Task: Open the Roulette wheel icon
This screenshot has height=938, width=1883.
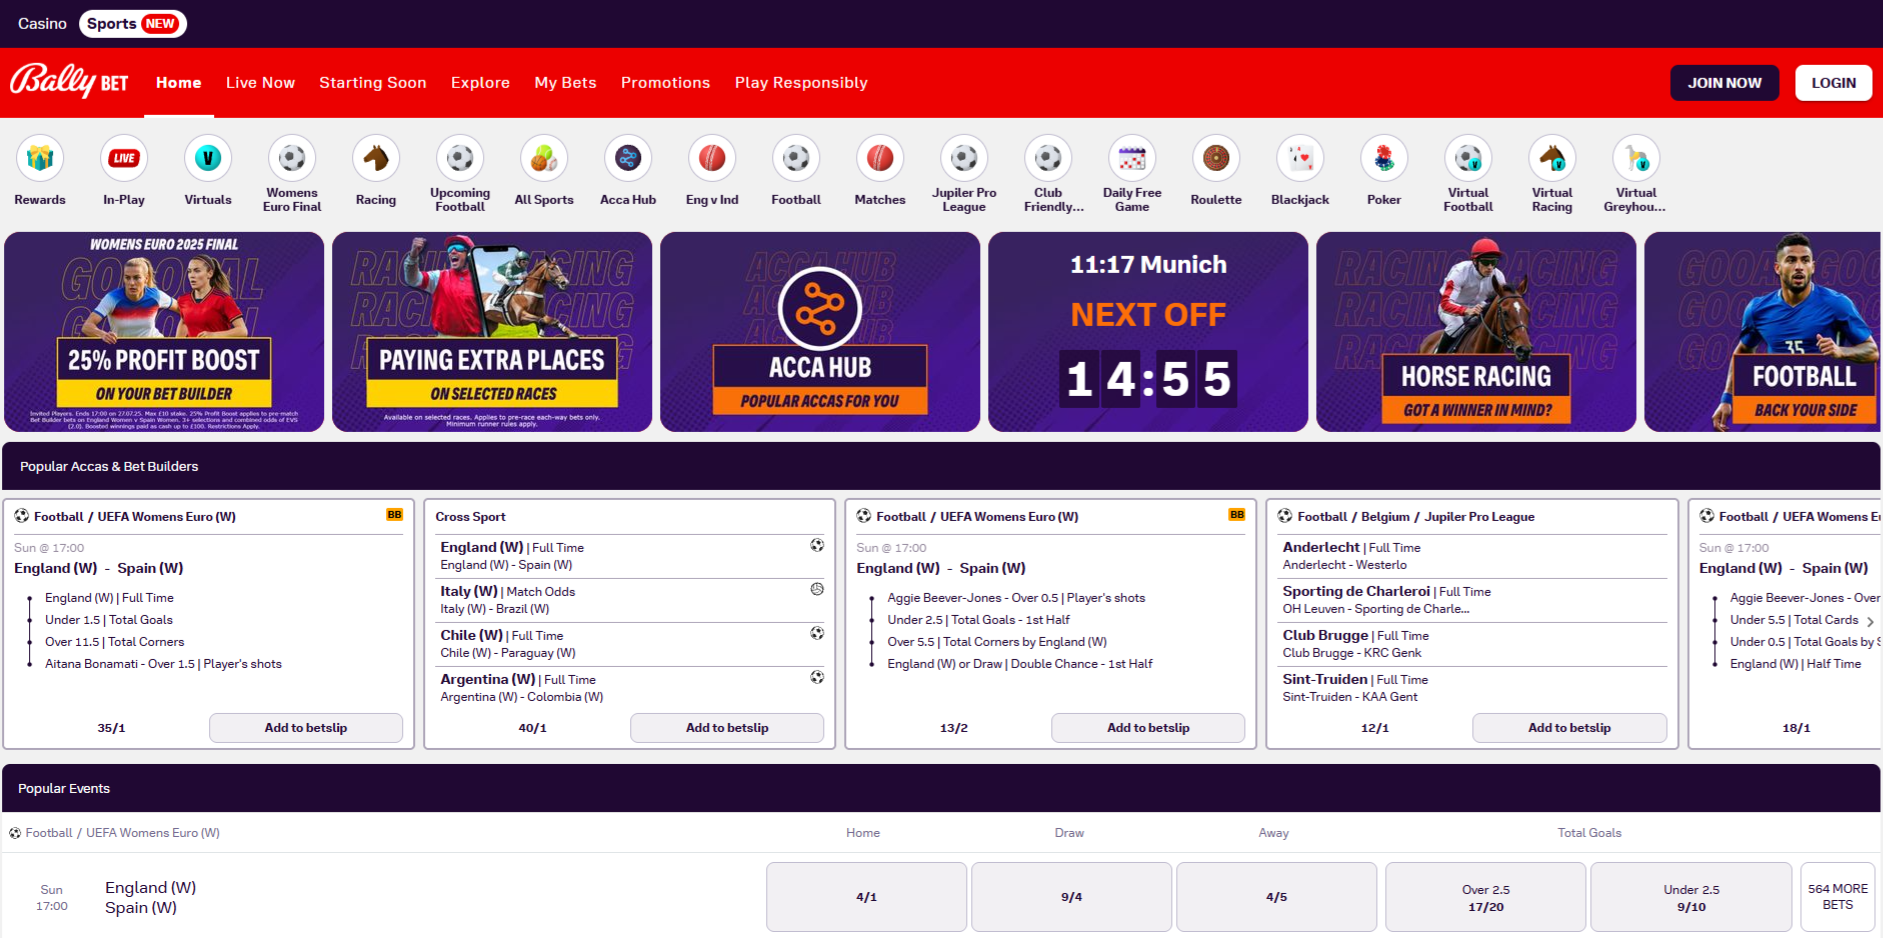Action: click(1216, 158)
